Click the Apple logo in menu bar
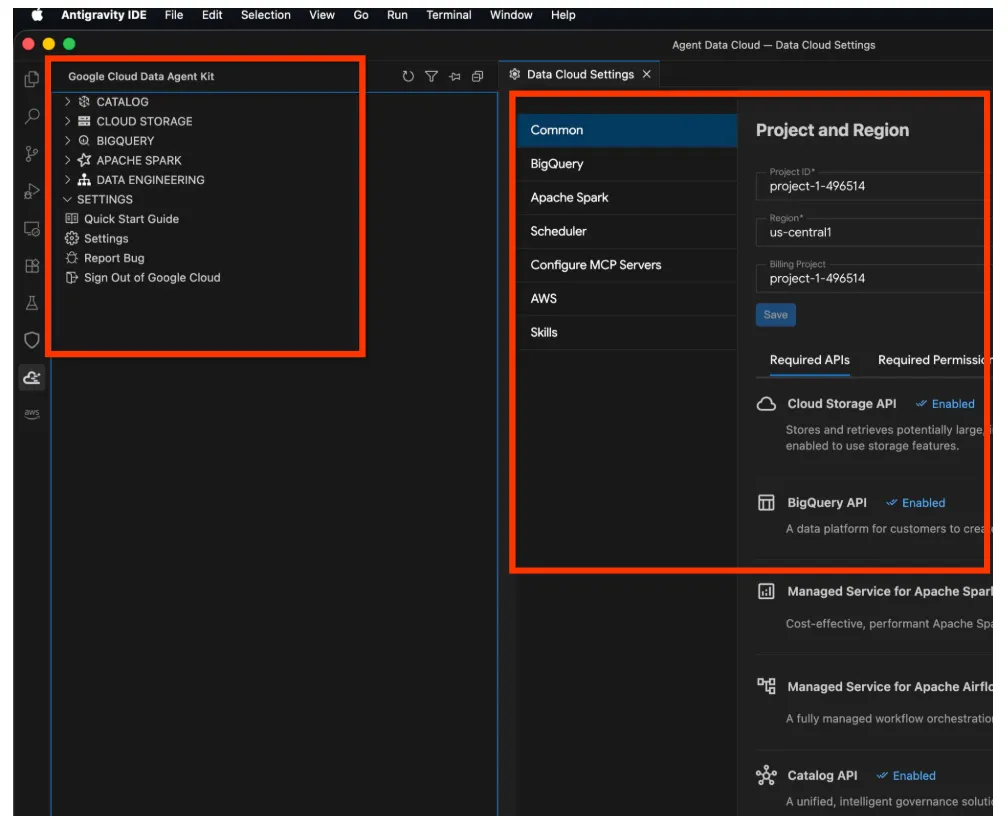Viewport: 1008px width, 829px height. [37, 15]
